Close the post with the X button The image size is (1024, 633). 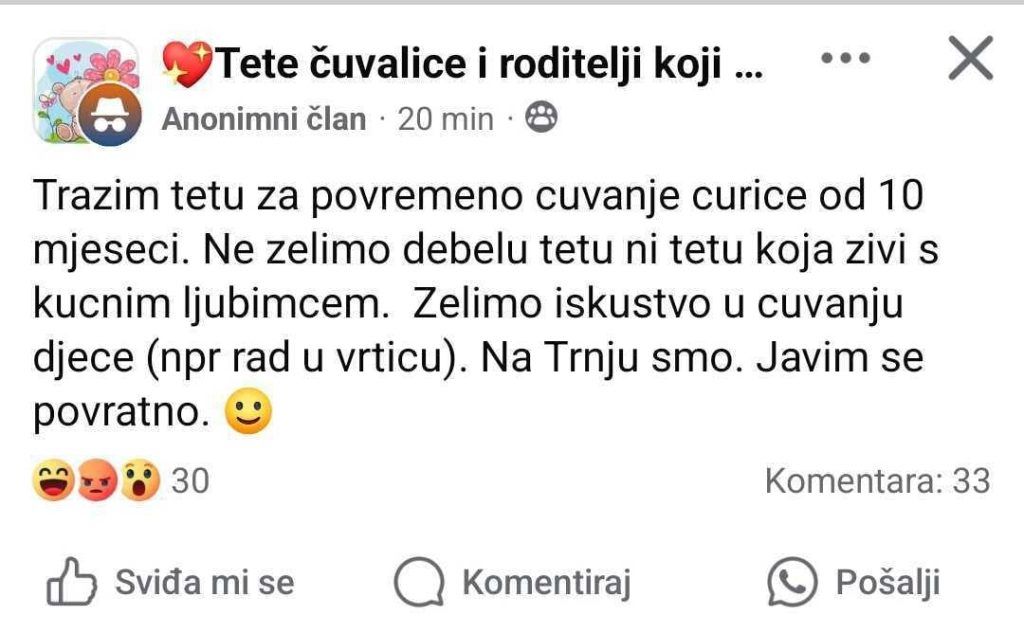969,61
